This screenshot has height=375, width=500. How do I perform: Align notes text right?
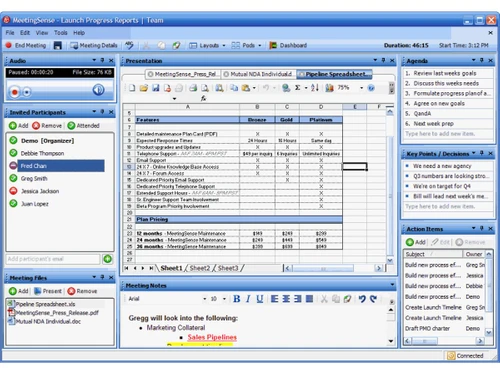pos(298,299)
